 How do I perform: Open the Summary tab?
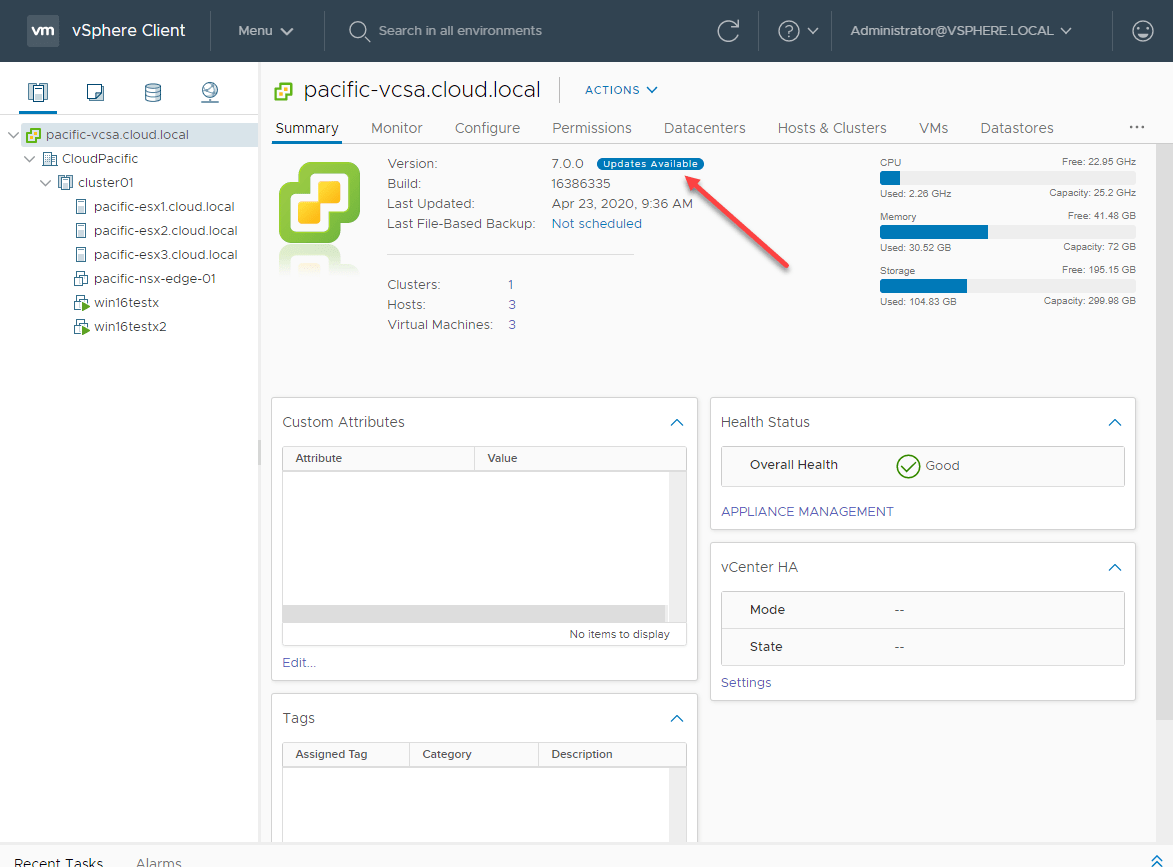[x=307, y=128]
